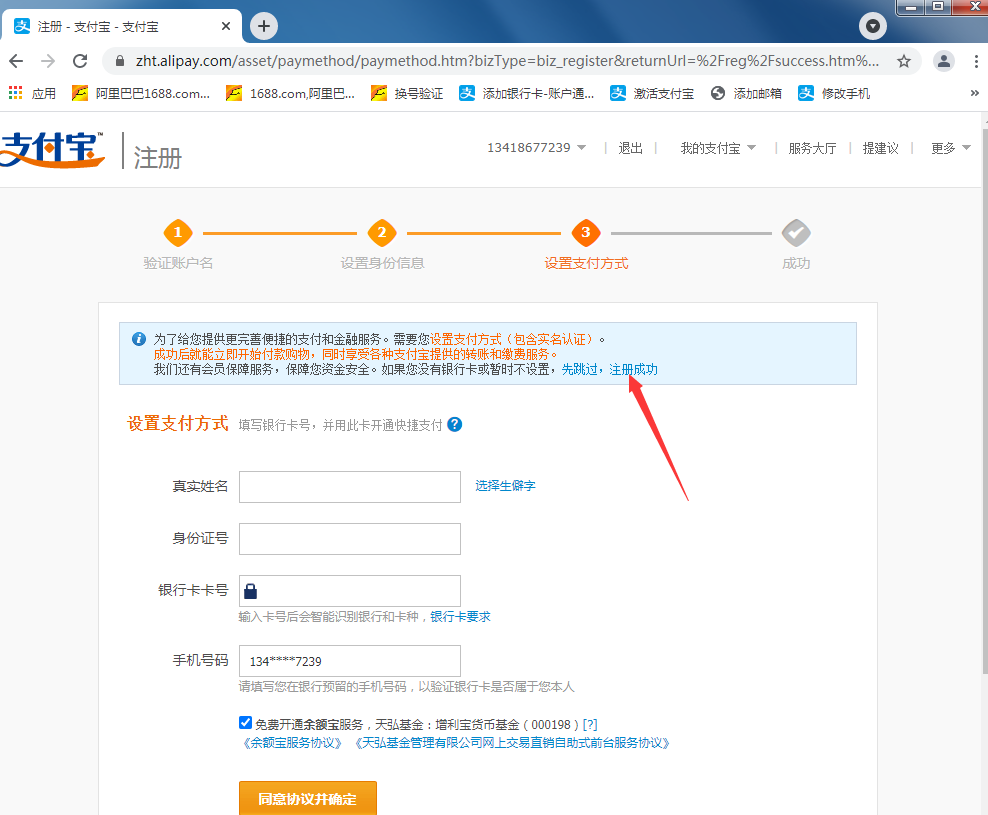Click the 支付宝 Alipay logo
Image resolution: width=988 pixels, height=815 pixels.
[x=53, y=149]
